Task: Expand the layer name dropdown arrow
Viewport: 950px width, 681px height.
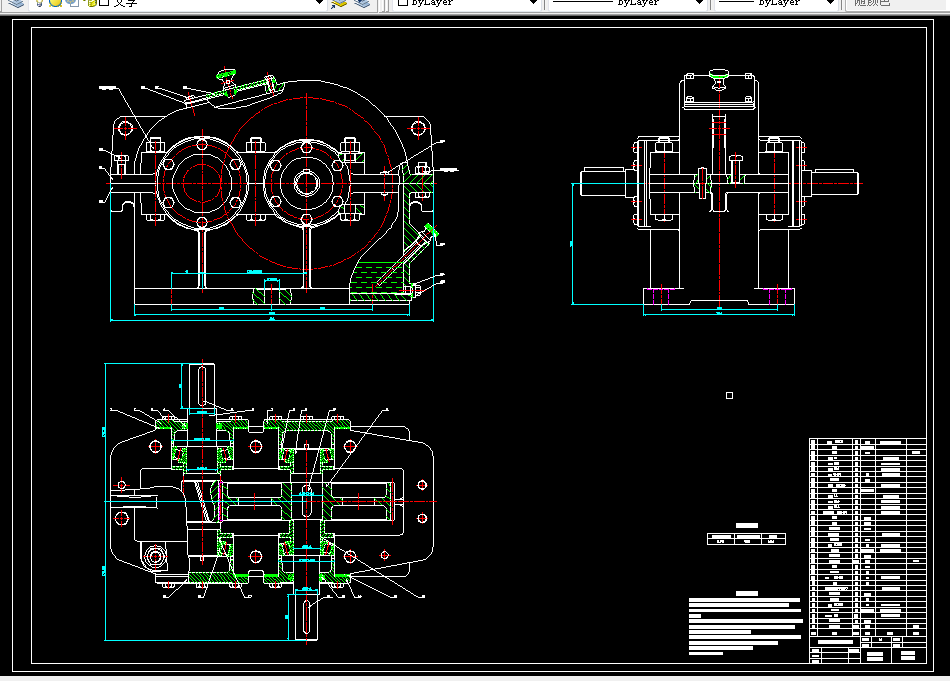Action: 319,3
